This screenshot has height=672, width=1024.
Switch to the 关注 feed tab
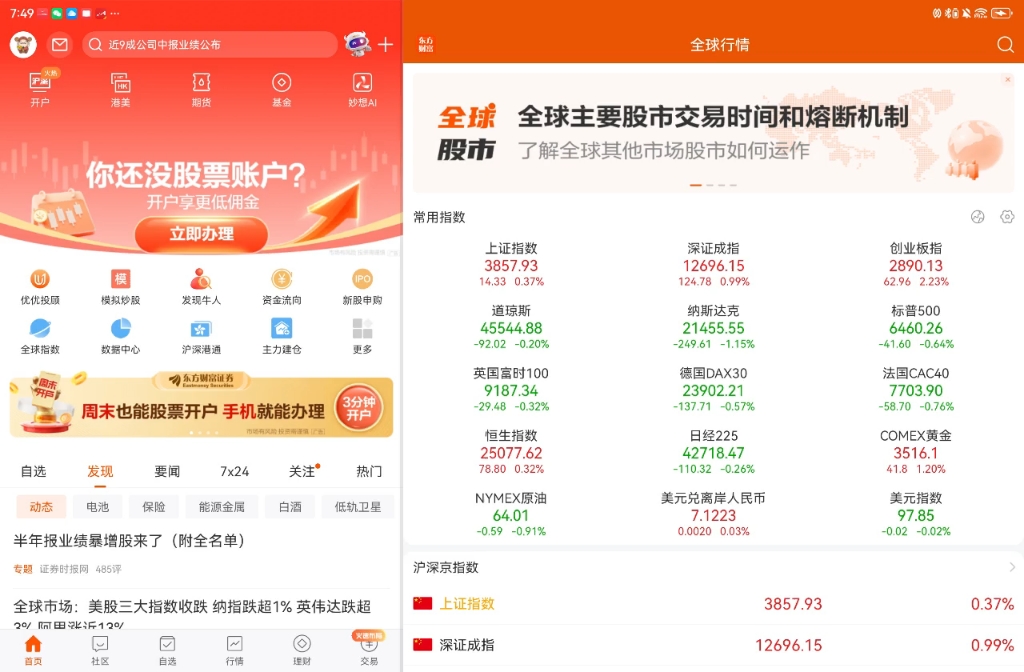[303, 472]
